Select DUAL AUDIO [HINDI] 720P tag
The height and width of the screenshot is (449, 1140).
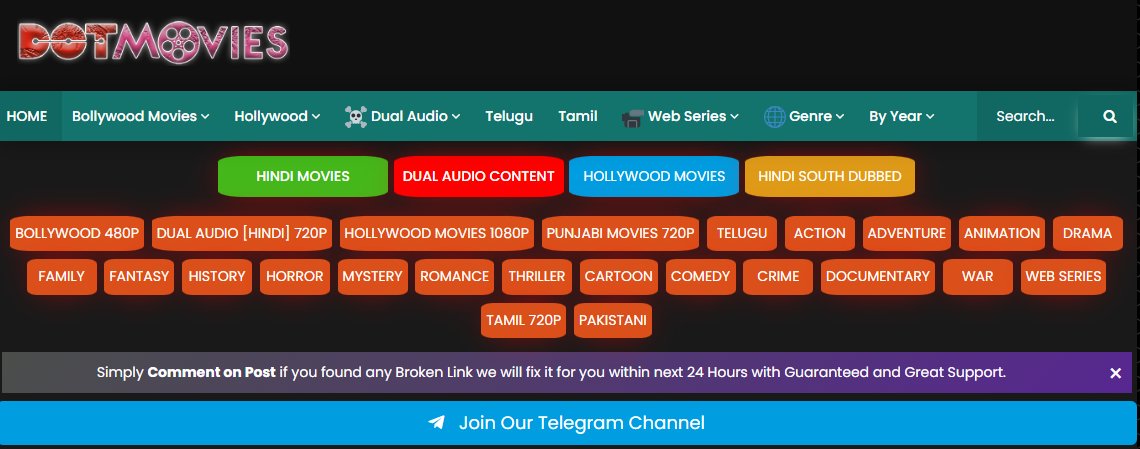pyautogui.click(x=242, y=233)
